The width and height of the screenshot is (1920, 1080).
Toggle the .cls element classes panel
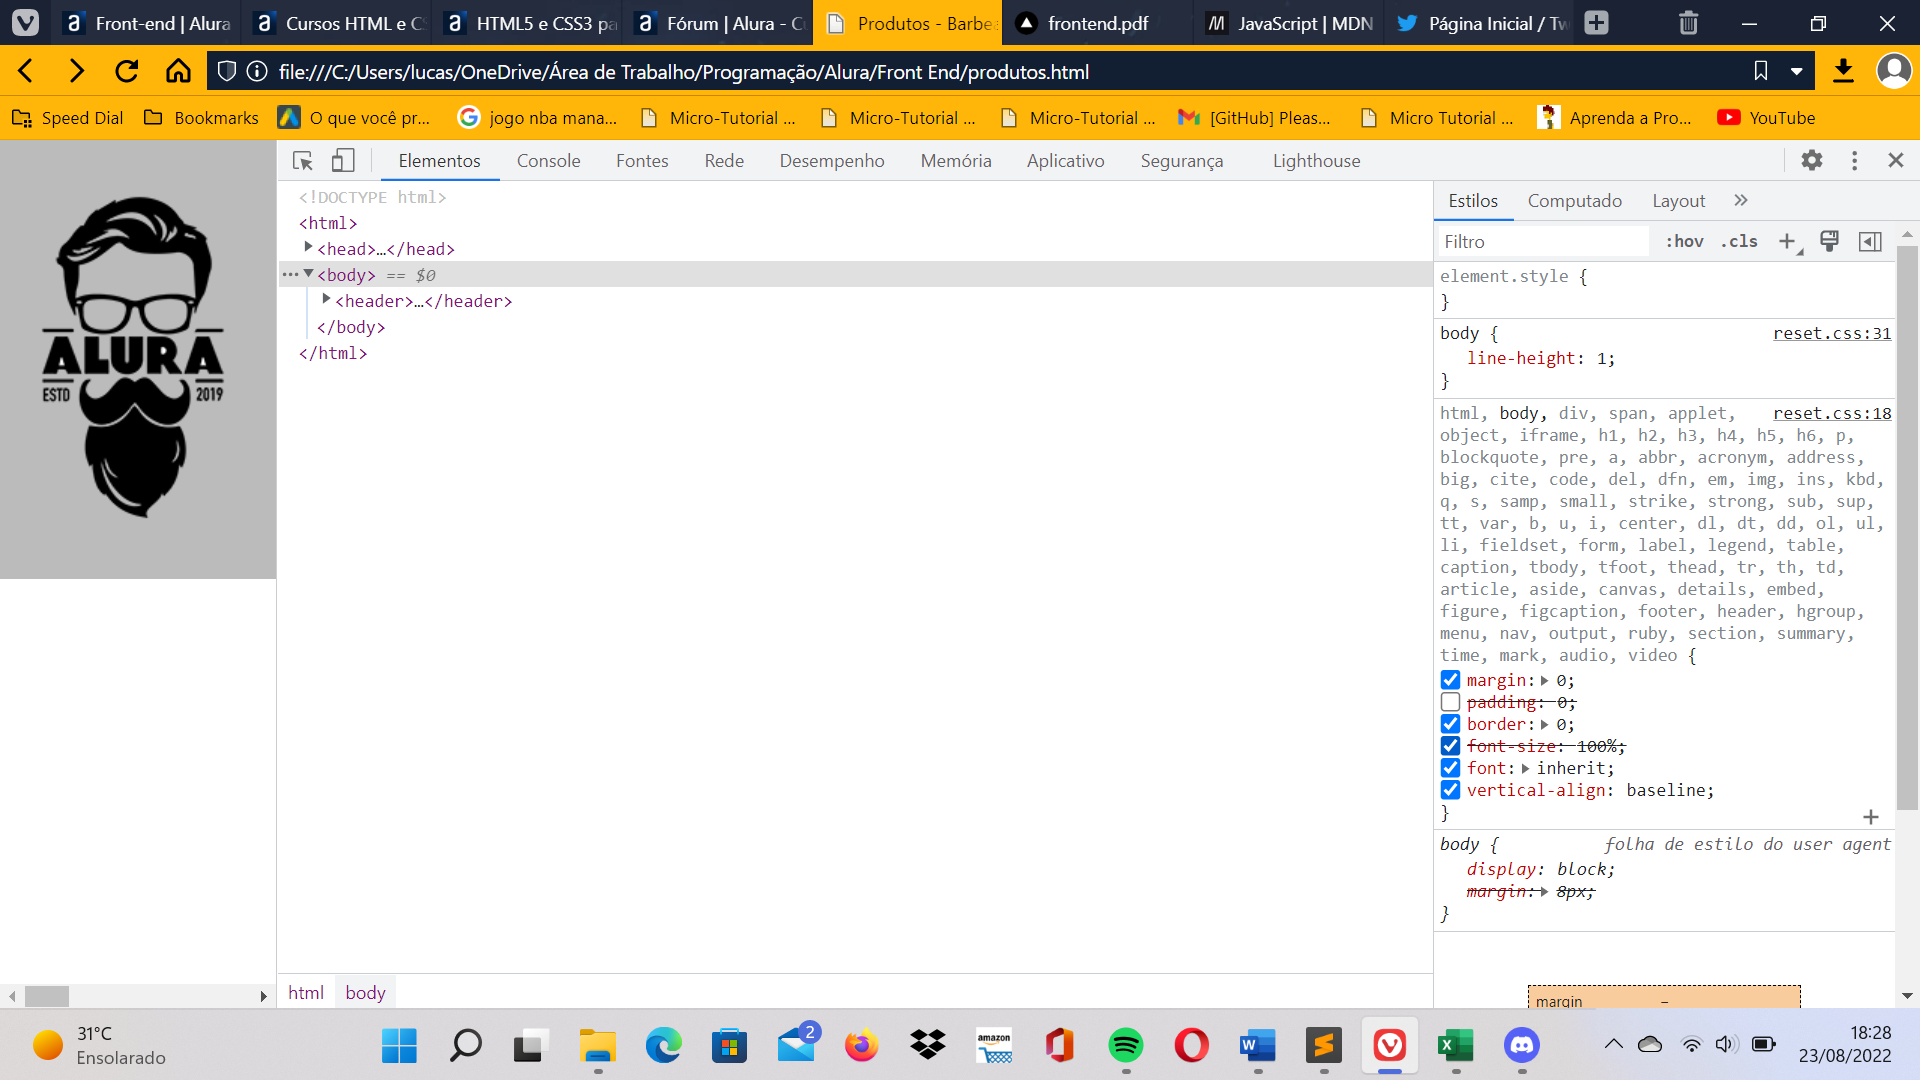point(1739,241)
